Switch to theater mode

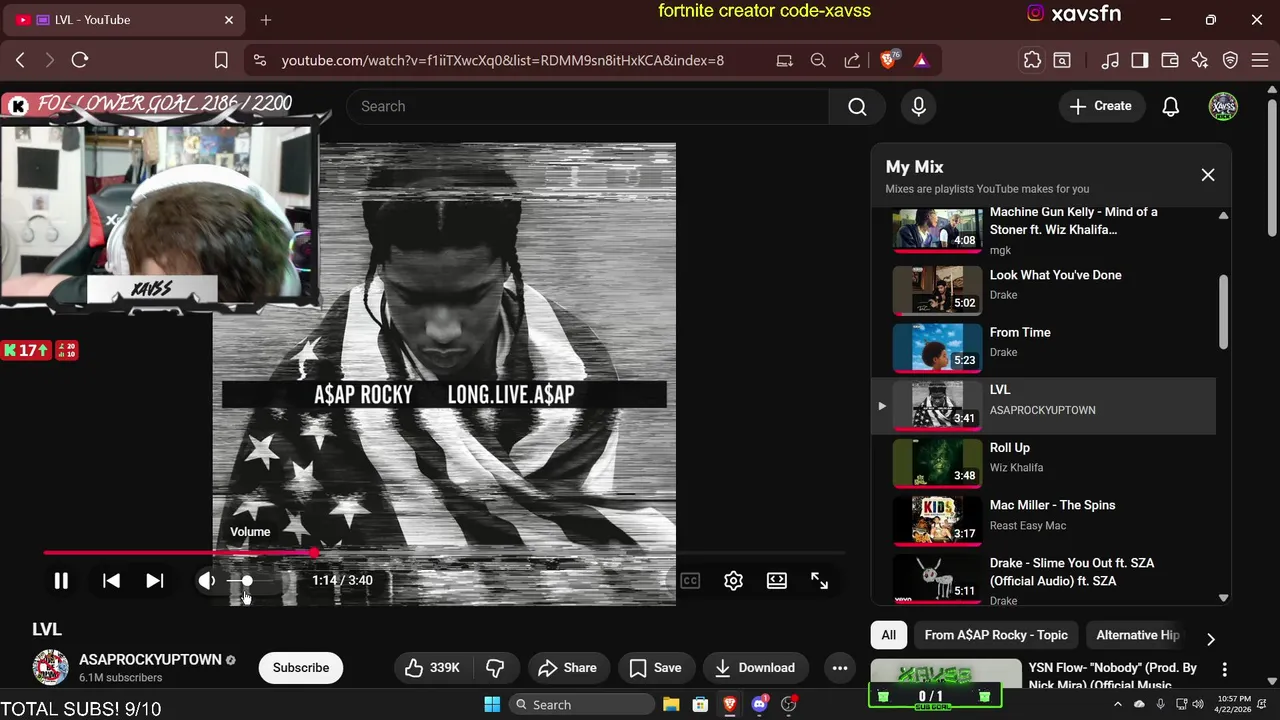(x=777, y=580)
